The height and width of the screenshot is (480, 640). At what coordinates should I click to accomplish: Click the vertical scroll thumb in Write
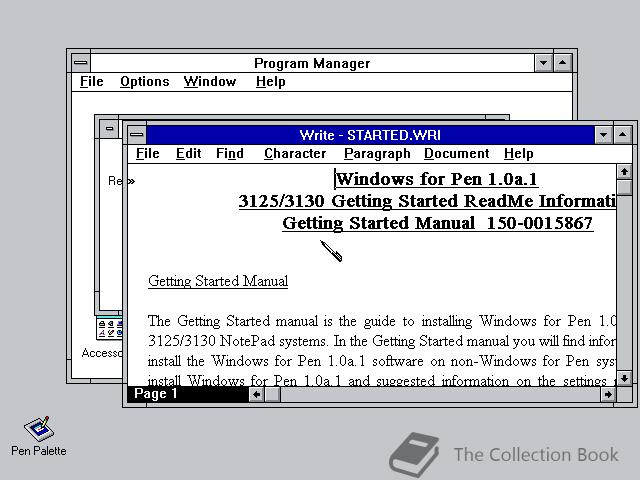(624, 187)
